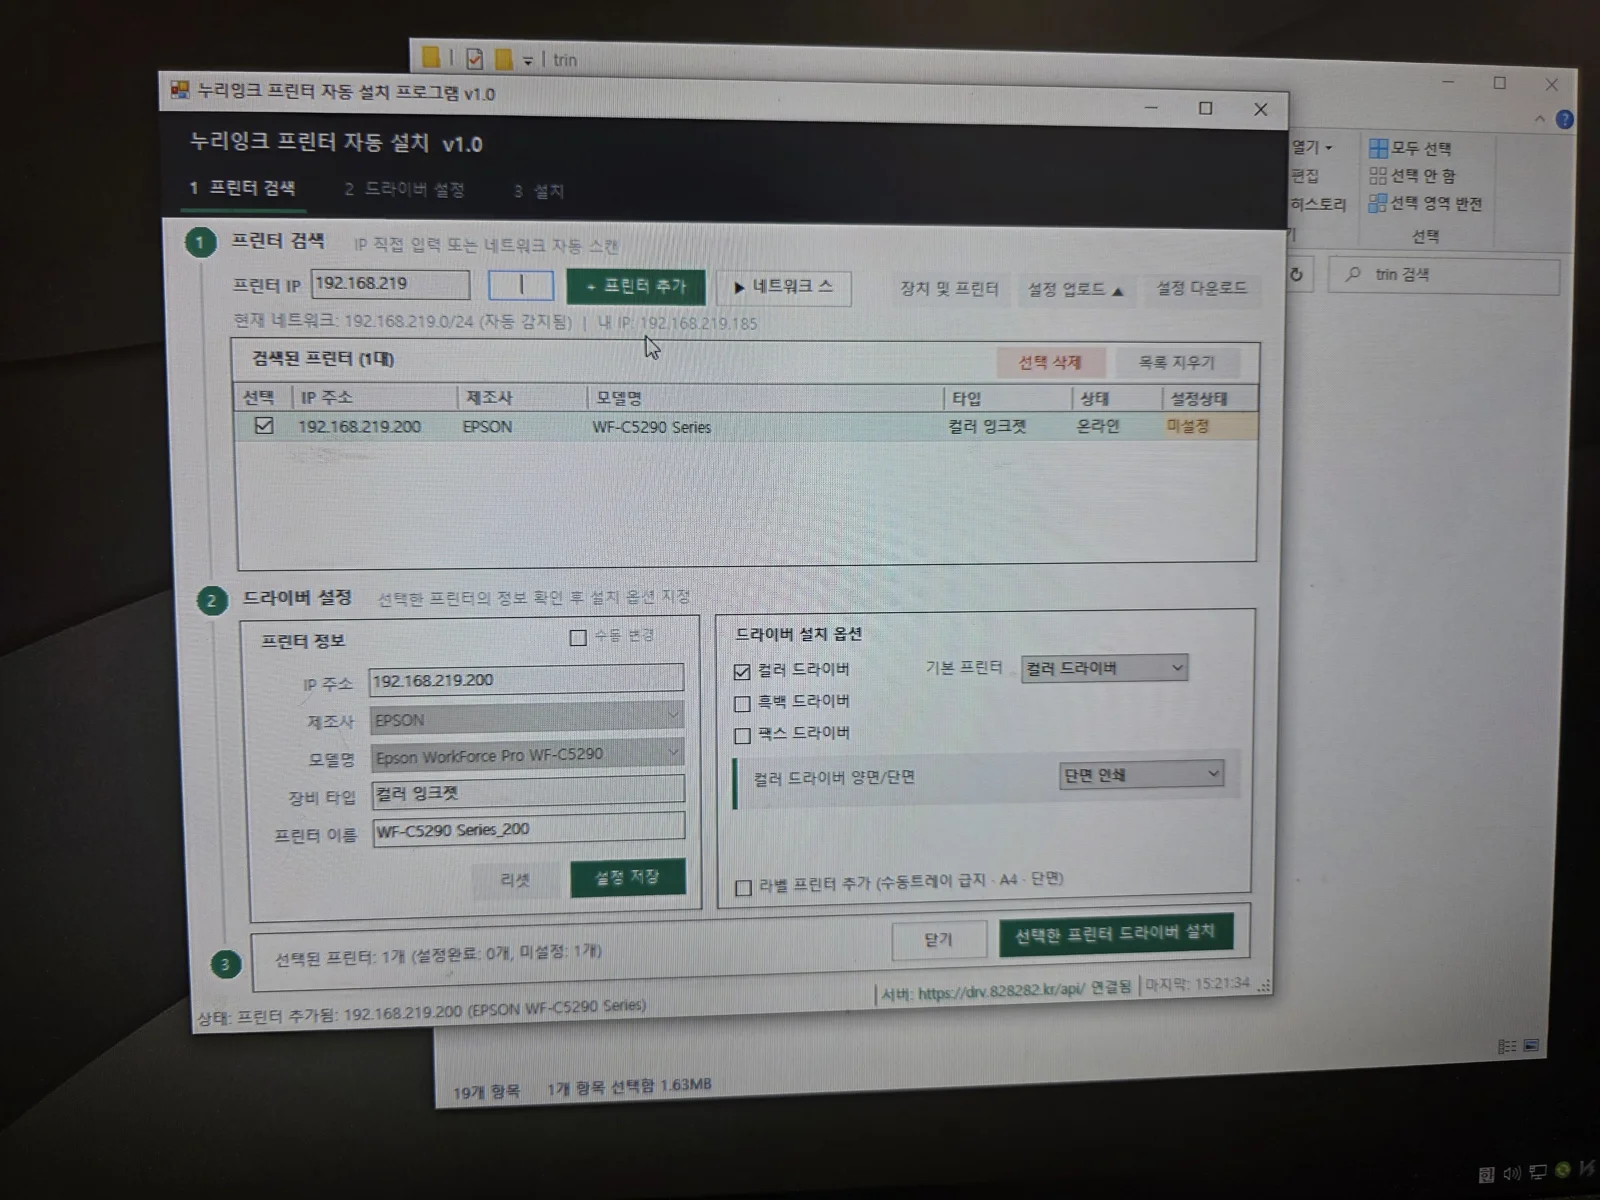
Task: Collapse the Explorer ribbon chevron
Action: (1540, 118)
